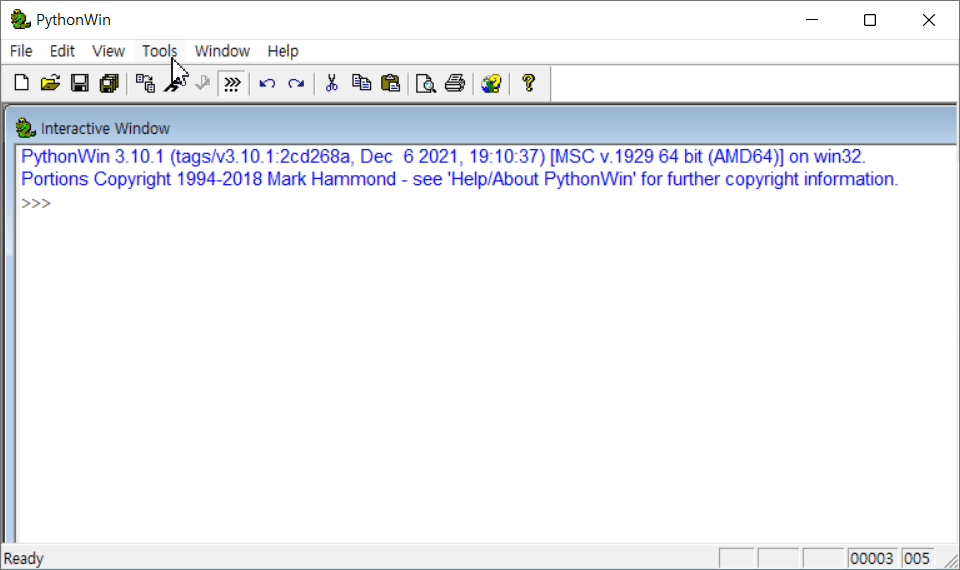Screen dimensions: 960x570
Task: Toggle the Interactive Window toolbar button
Action: (x=232, y=83)
